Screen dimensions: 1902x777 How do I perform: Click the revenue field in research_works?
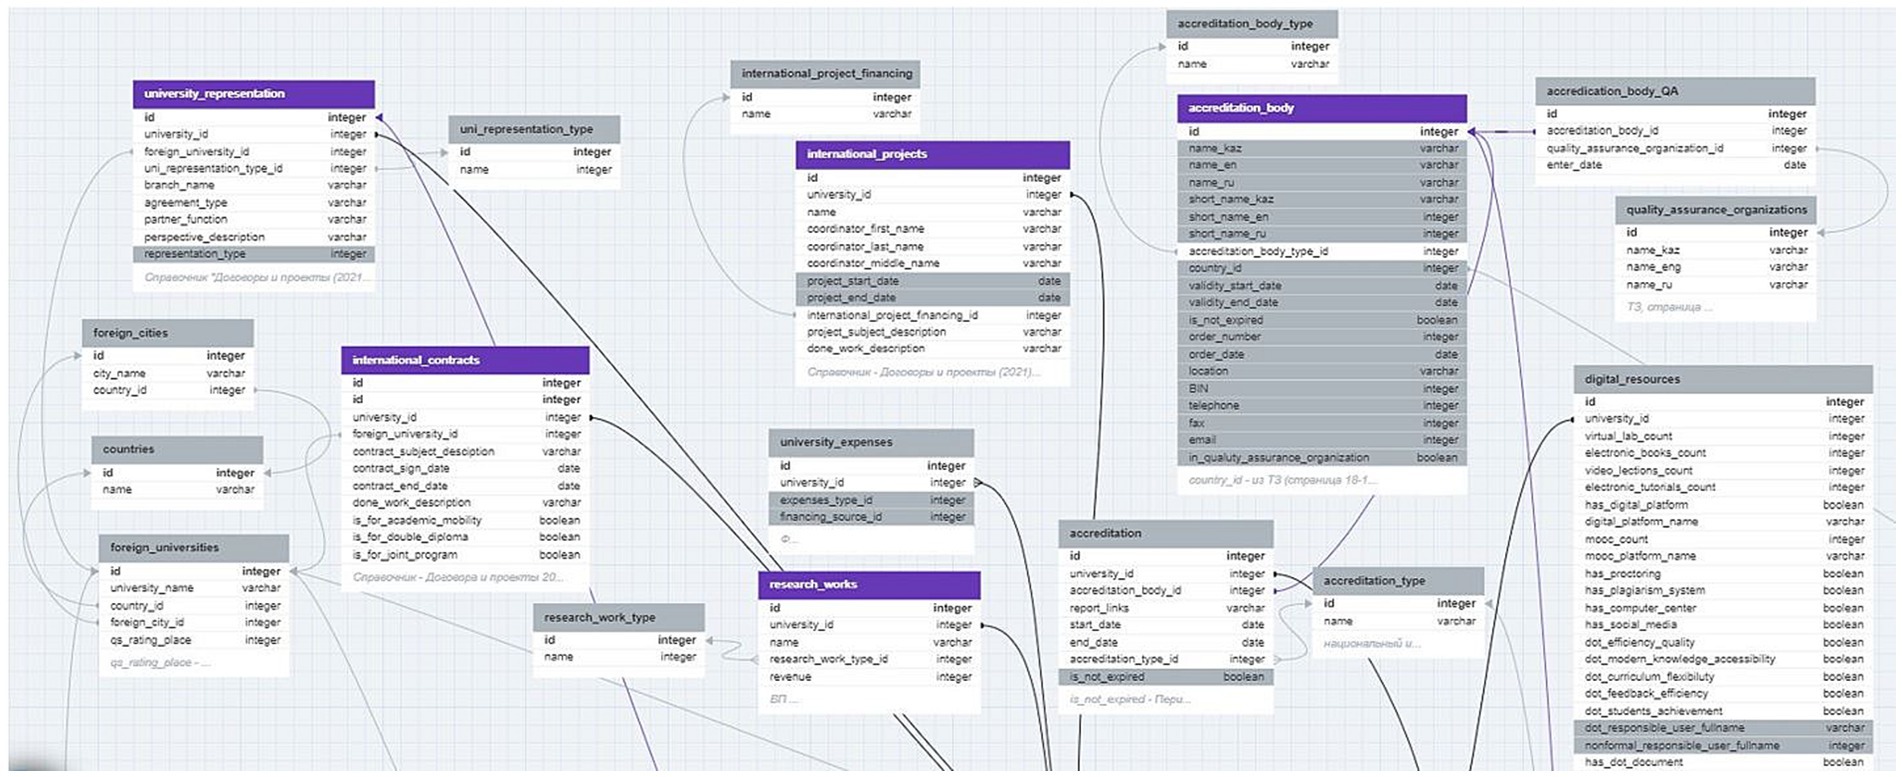pyautogui.click(x=869, y=678)
